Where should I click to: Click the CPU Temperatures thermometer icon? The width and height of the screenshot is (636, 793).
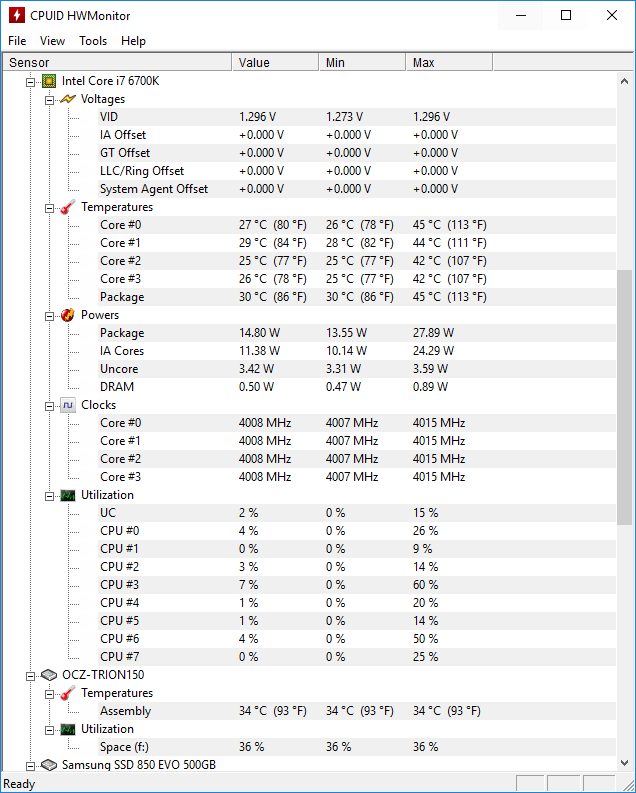(68, 207)
